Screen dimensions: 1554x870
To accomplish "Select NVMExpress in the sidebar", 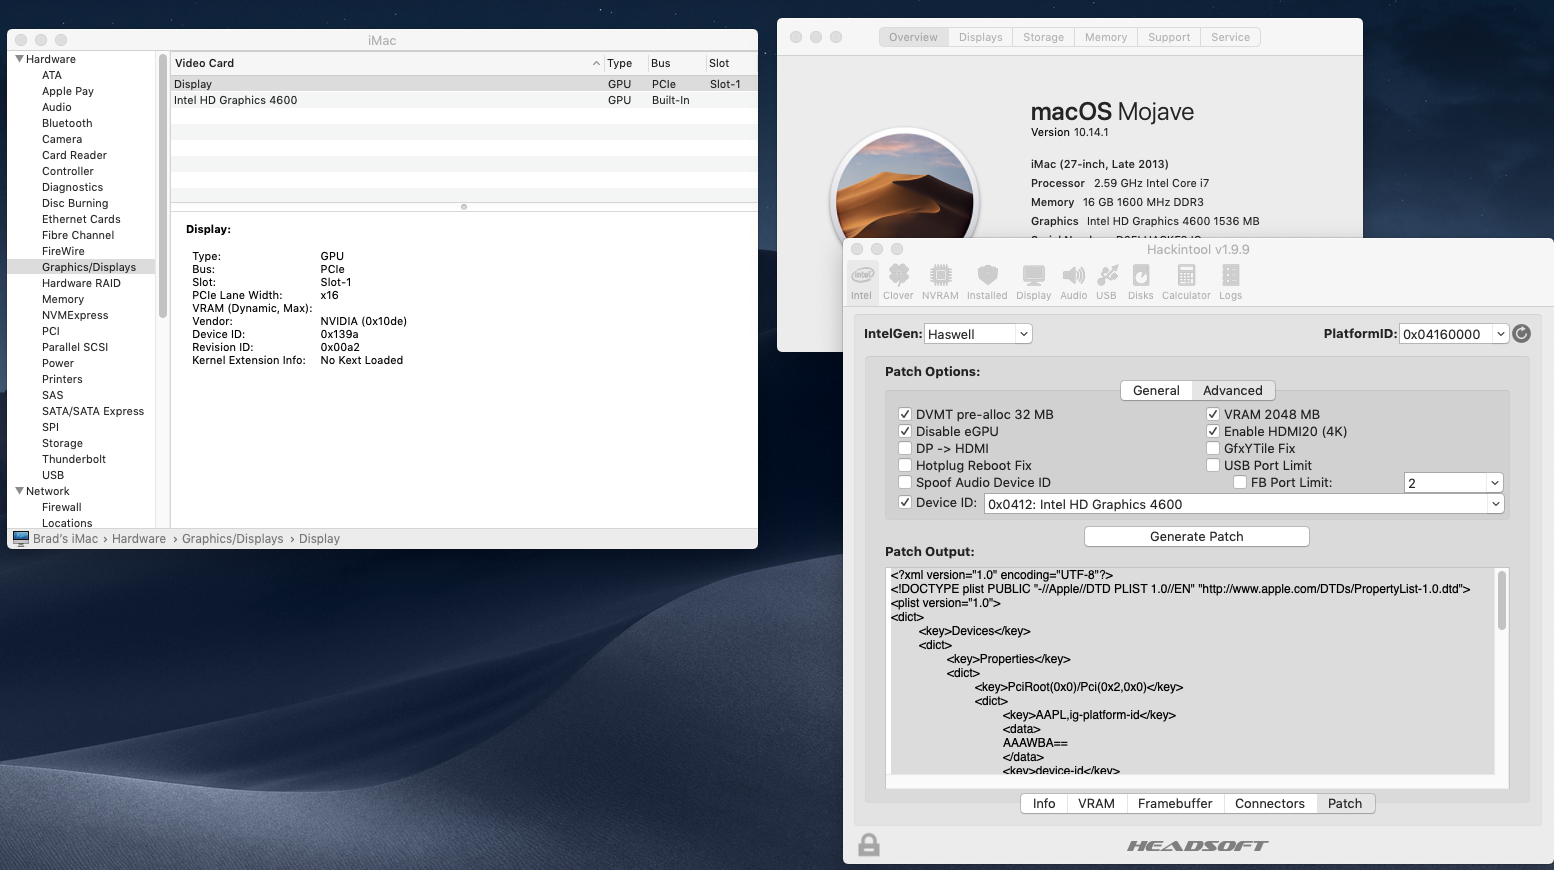I will pos(75,315).
